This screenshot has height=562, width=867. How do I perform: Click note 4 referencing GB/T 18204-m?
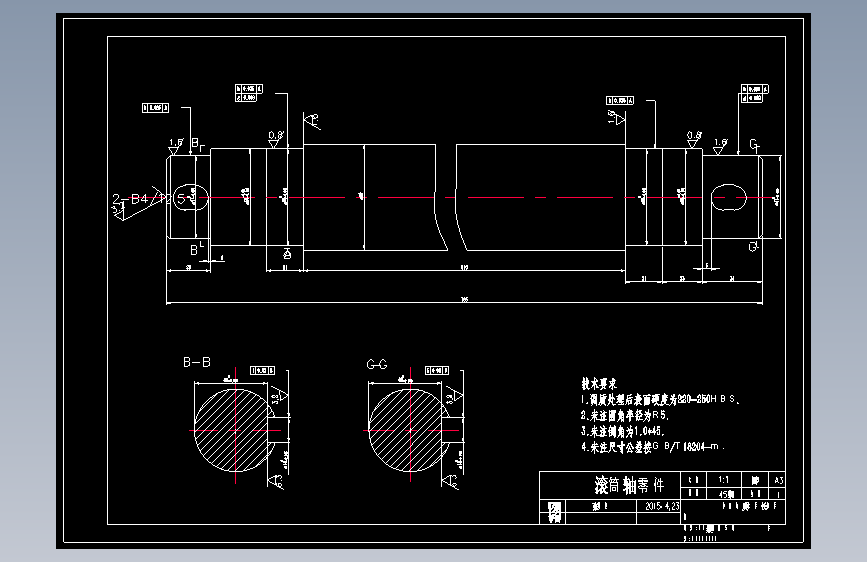pyautogui.click(x=652, y=446)
